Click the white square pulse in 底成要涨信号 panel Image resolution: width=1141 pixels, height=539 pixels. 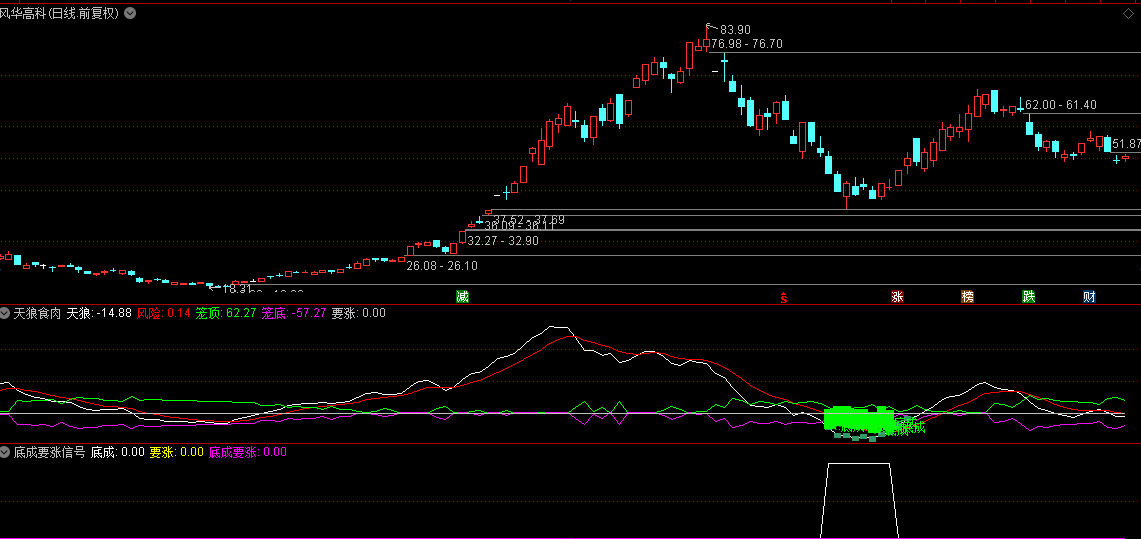[x=859, y=500]
